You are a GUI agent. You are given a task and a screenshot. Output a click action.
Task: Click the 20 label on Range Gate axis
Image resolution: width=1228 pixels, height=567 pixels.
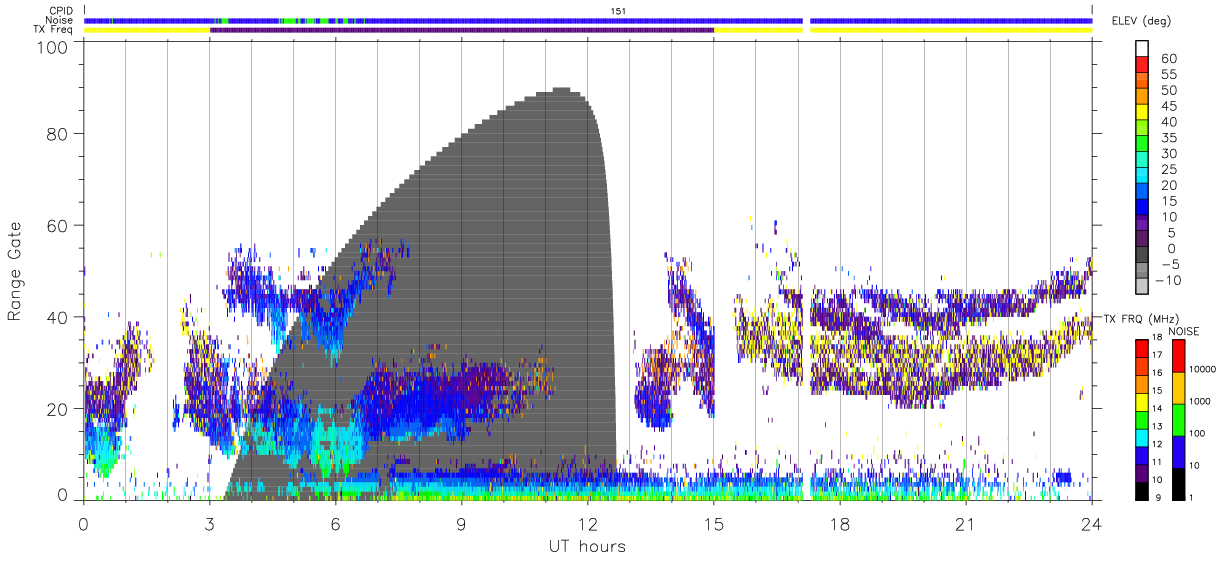[57, 410]
